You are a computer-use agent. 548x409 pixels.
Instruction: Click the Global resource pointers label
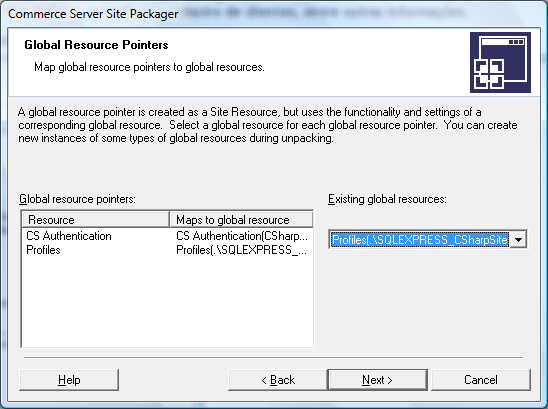77,199
